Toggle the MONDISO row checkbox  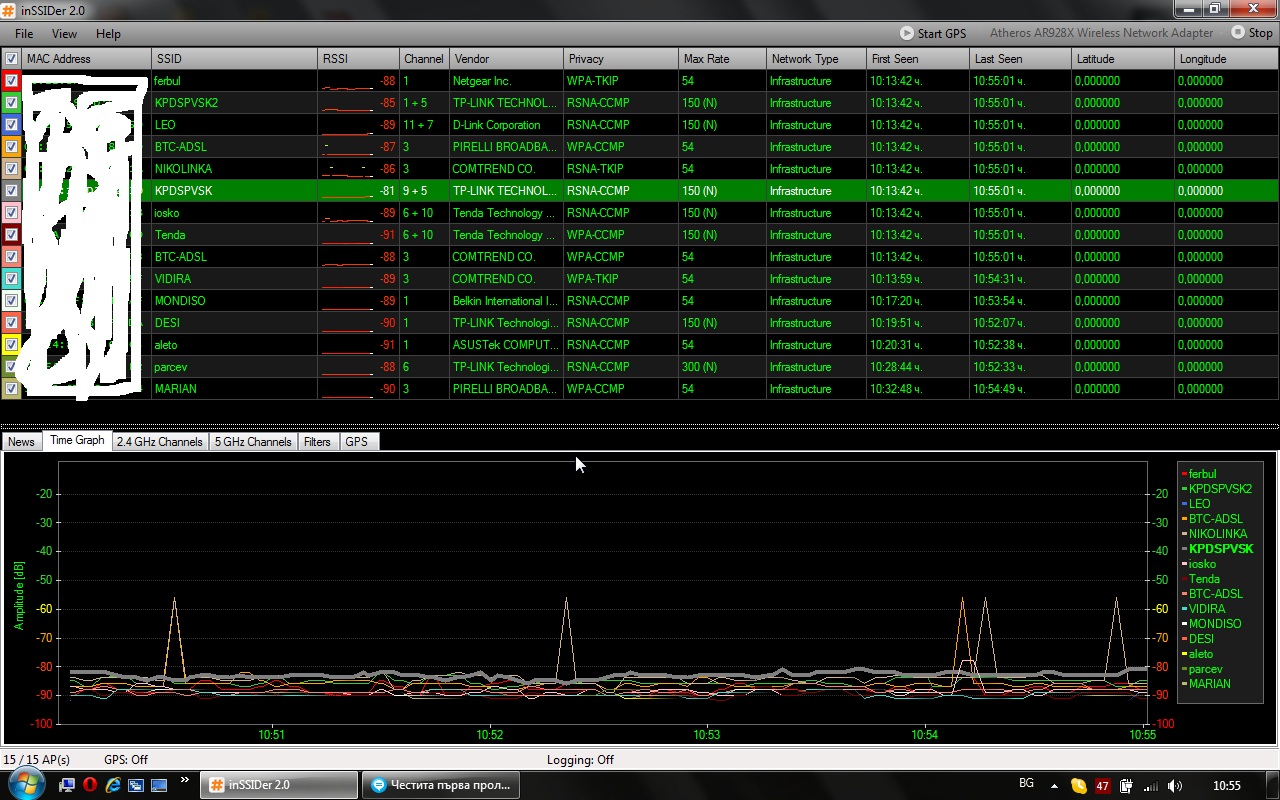[x=11, y=301]
